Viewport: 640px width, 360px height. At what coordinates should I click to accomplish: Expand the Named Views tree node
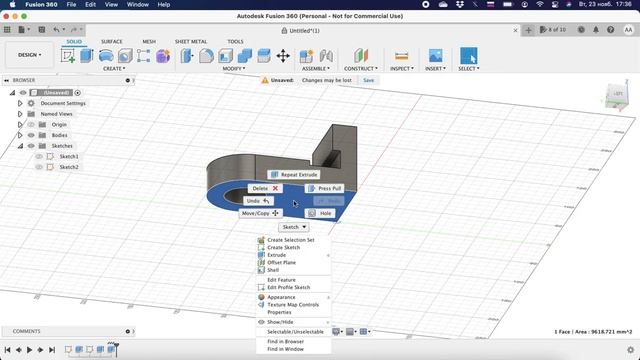click(x=20, y=114)
